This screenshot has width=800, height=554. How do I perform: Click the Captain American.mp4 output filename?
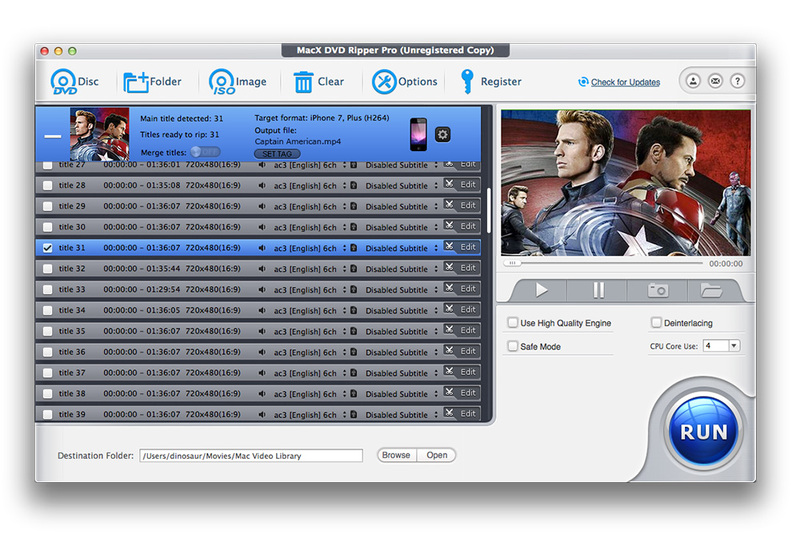pos(297,141)
